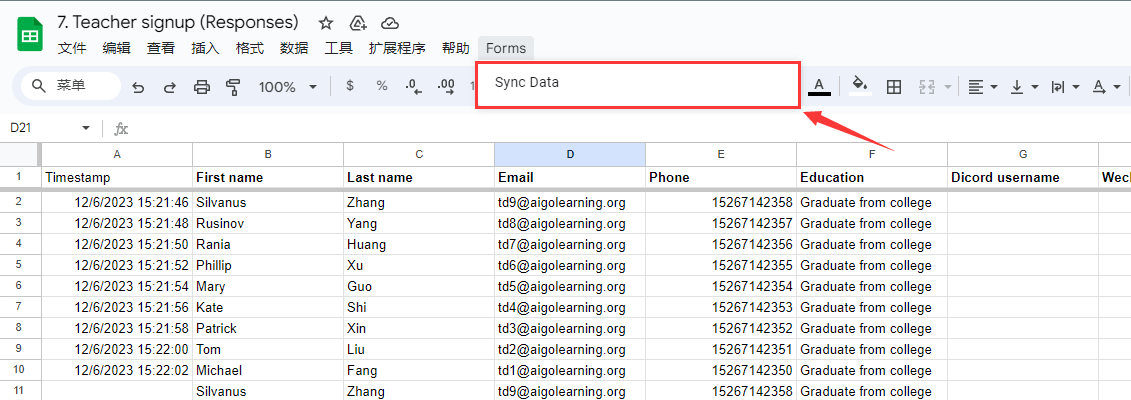Star this spreadsheet document
The width and height of the screenshot is (1131, 400).
[326, 22]
